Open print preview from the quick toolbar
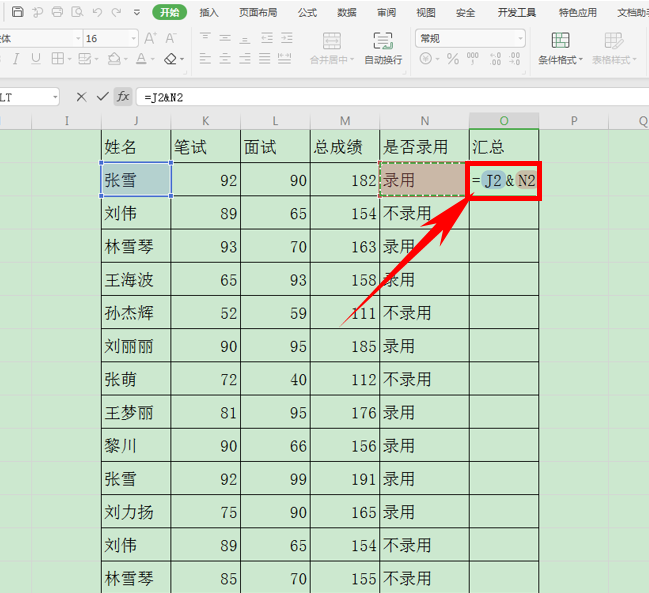The width and height of the screenshot is (649, 593). tap(77, 12)
